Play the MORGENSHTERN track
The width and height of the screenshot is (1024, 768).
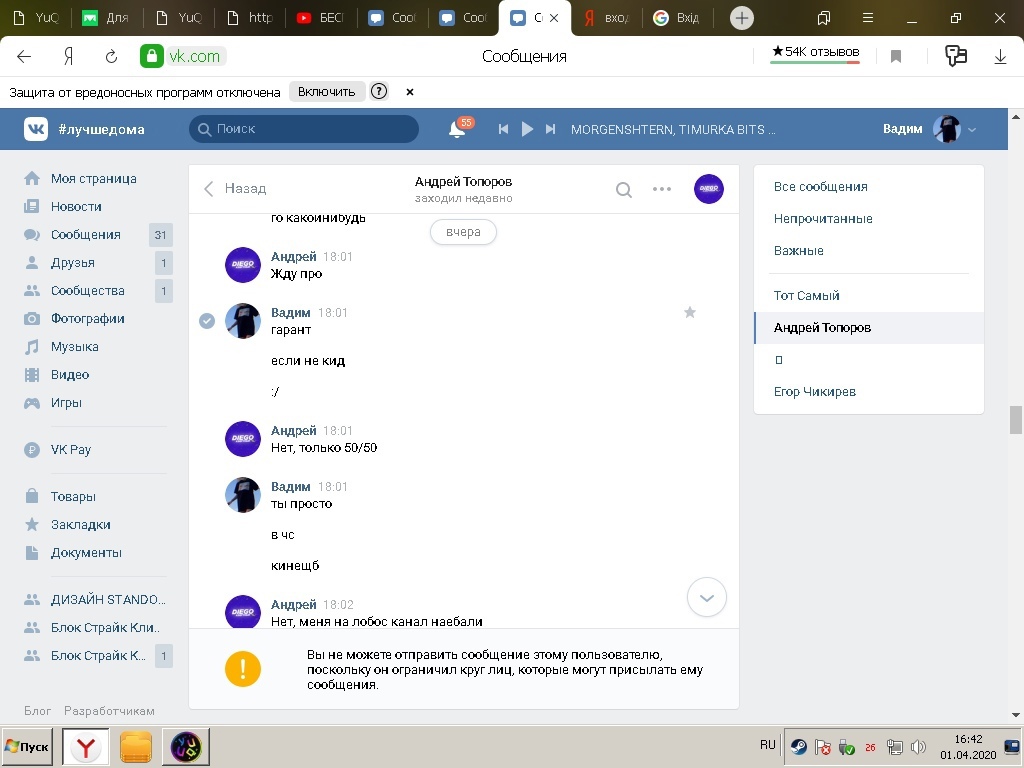[x=527, y=129]
